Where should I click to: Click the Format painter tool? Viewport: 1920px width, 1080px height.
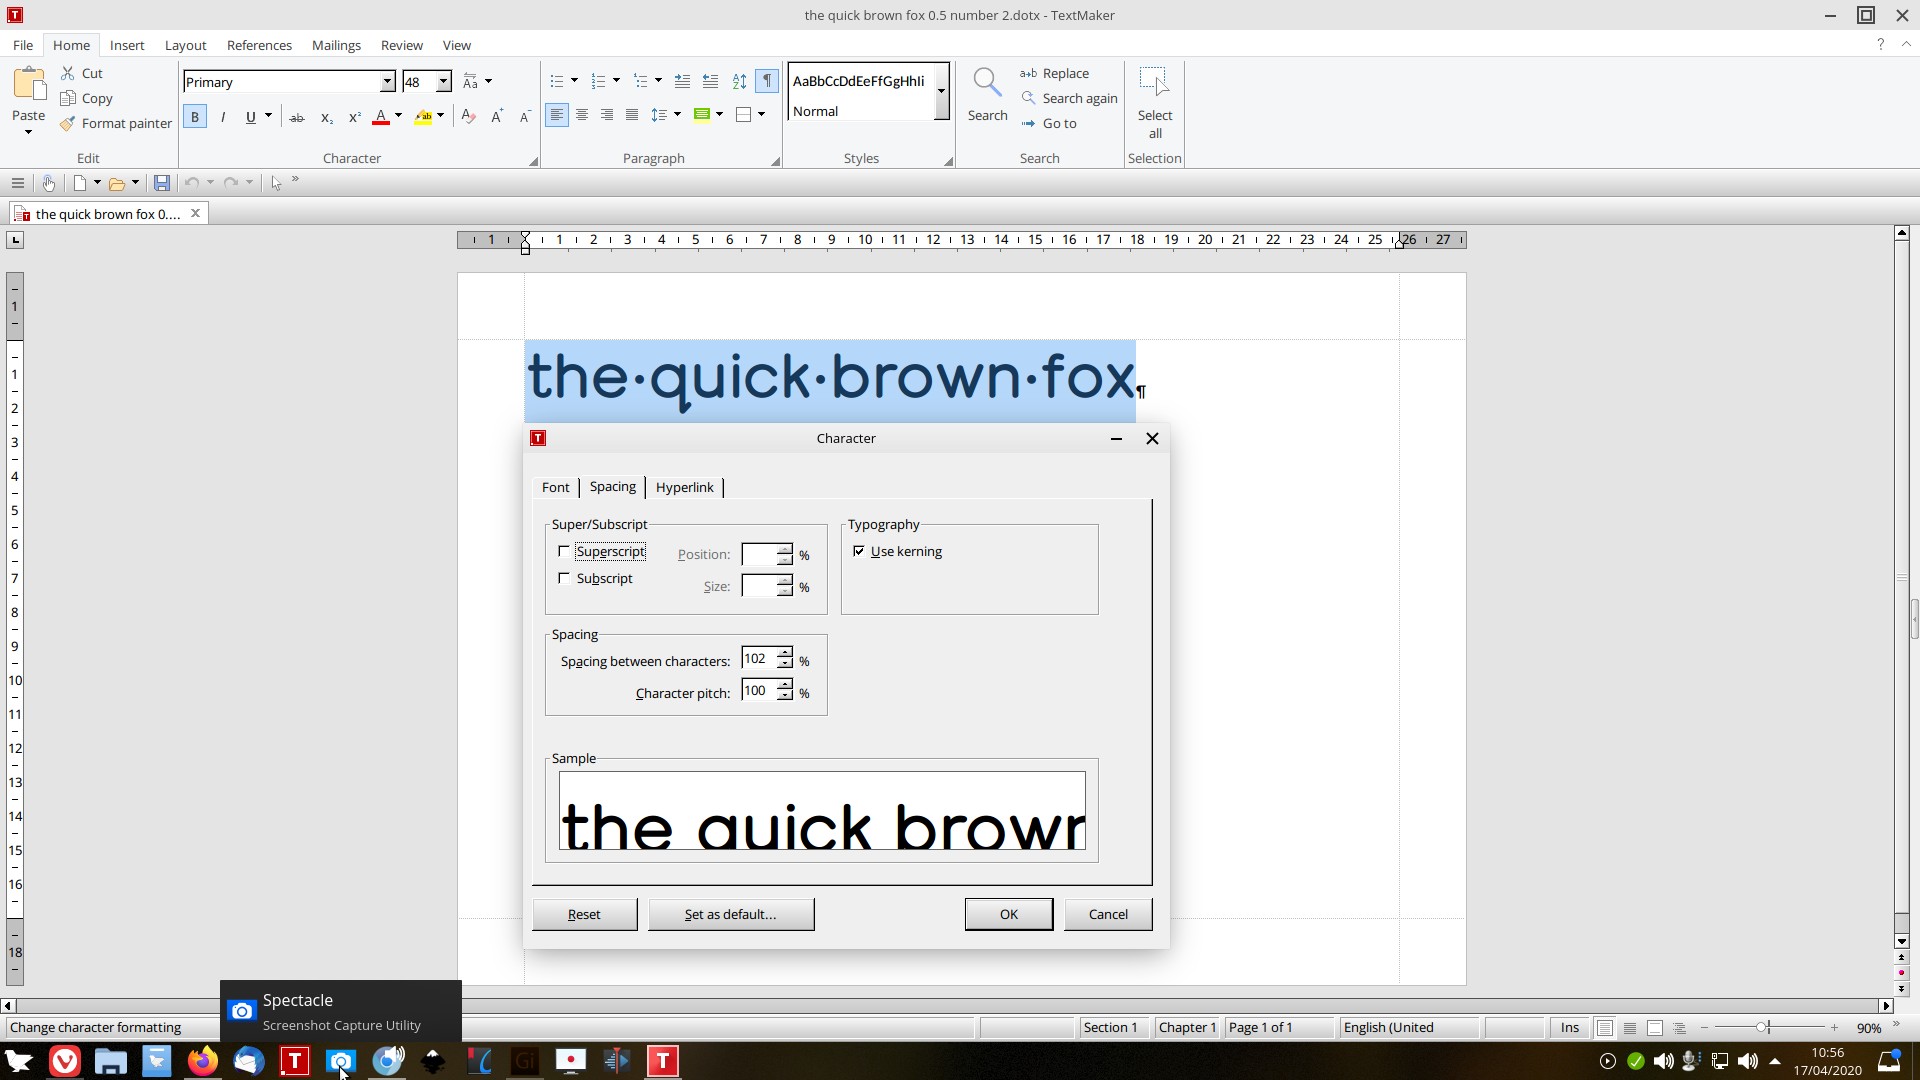pyautogui.click(x=116, y=123)
